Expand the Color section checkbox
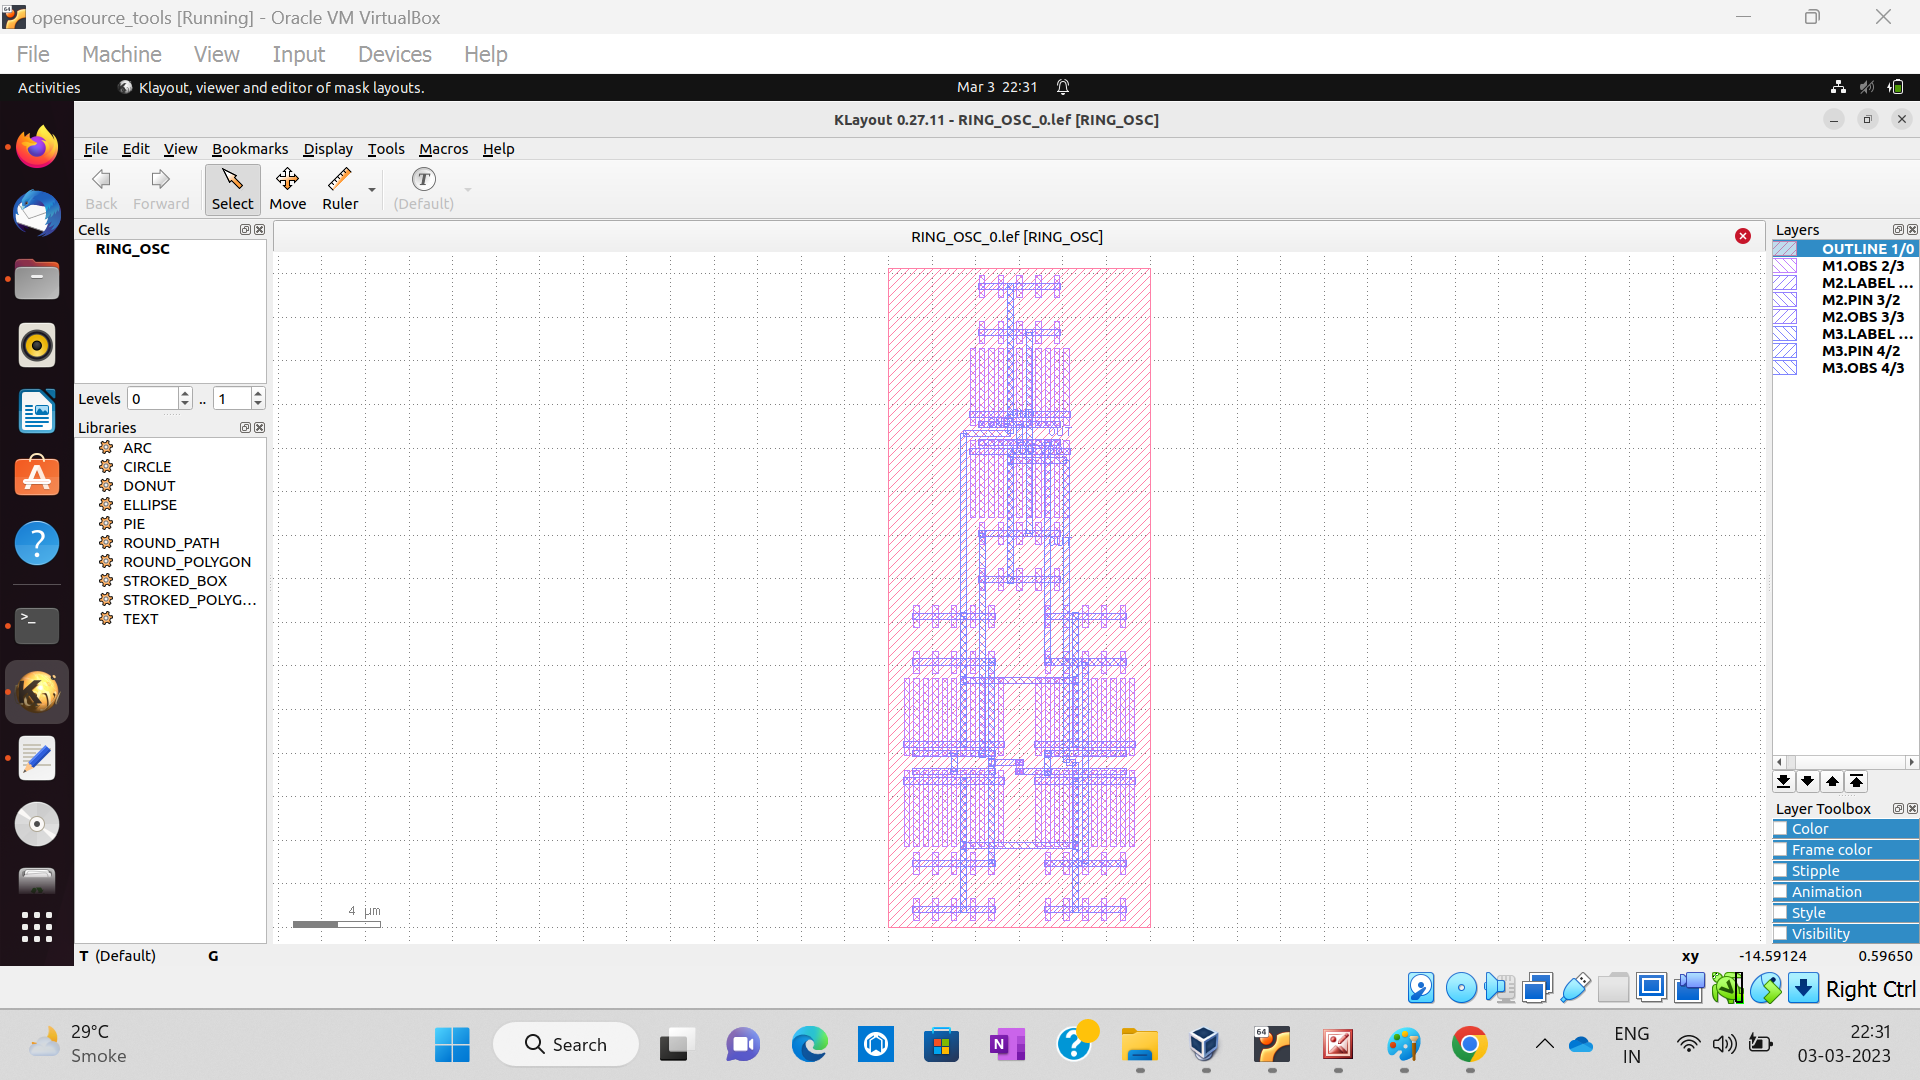 [x=1780, y=829]
